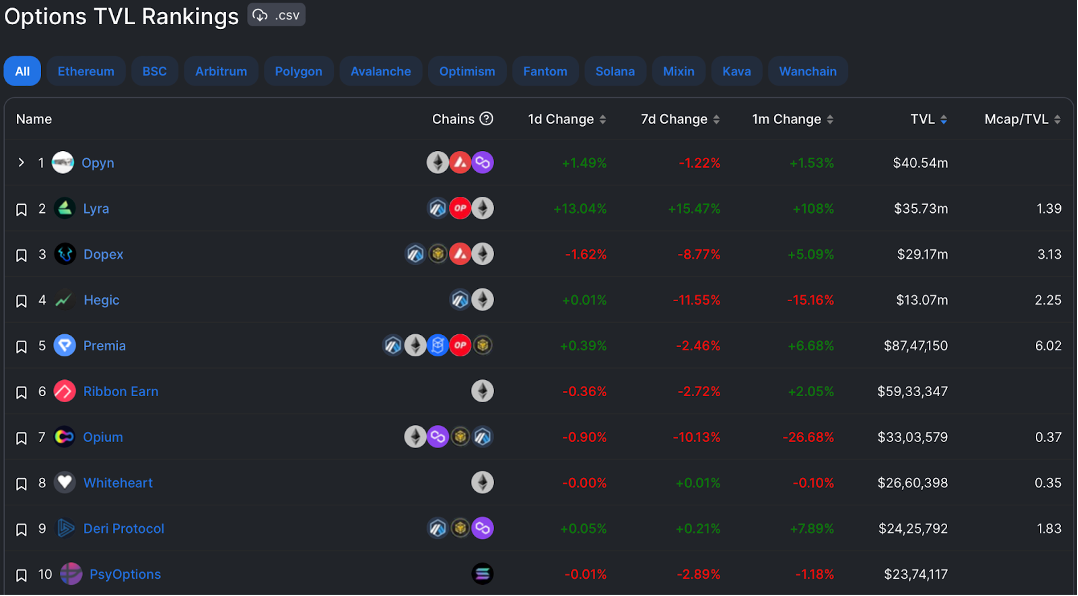This screenshot has height=596, width=1078.
Task: Select the All chains filter tab
Action: click(x=22, y=71)
